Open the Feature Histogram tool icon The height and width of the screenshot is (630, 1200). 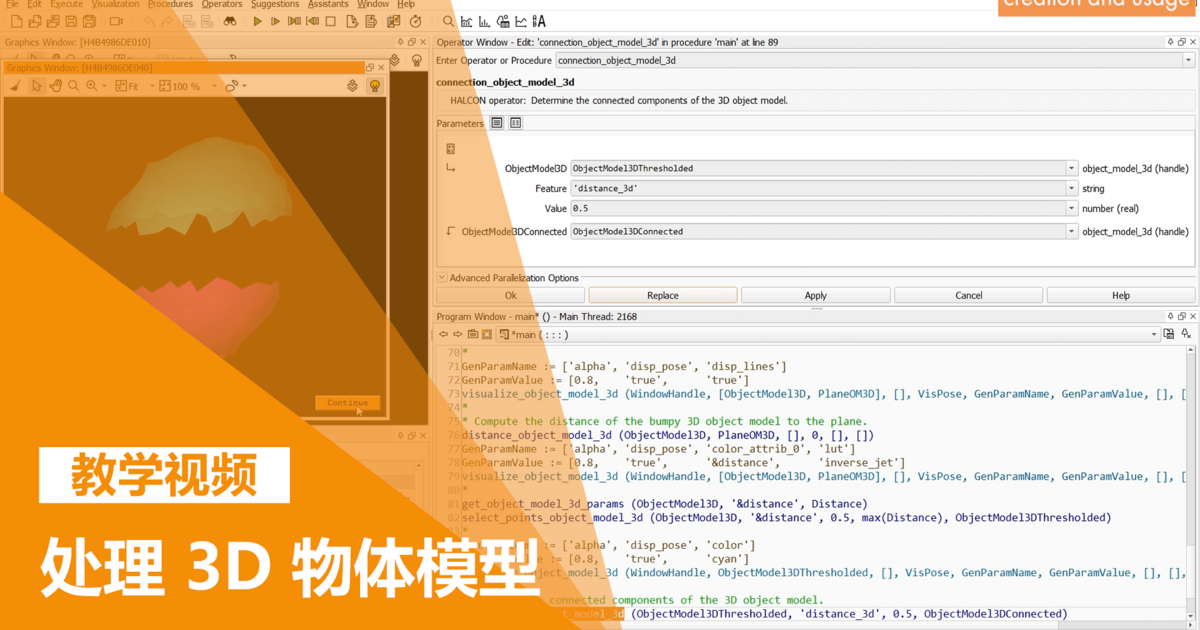[x=484, y=21]
